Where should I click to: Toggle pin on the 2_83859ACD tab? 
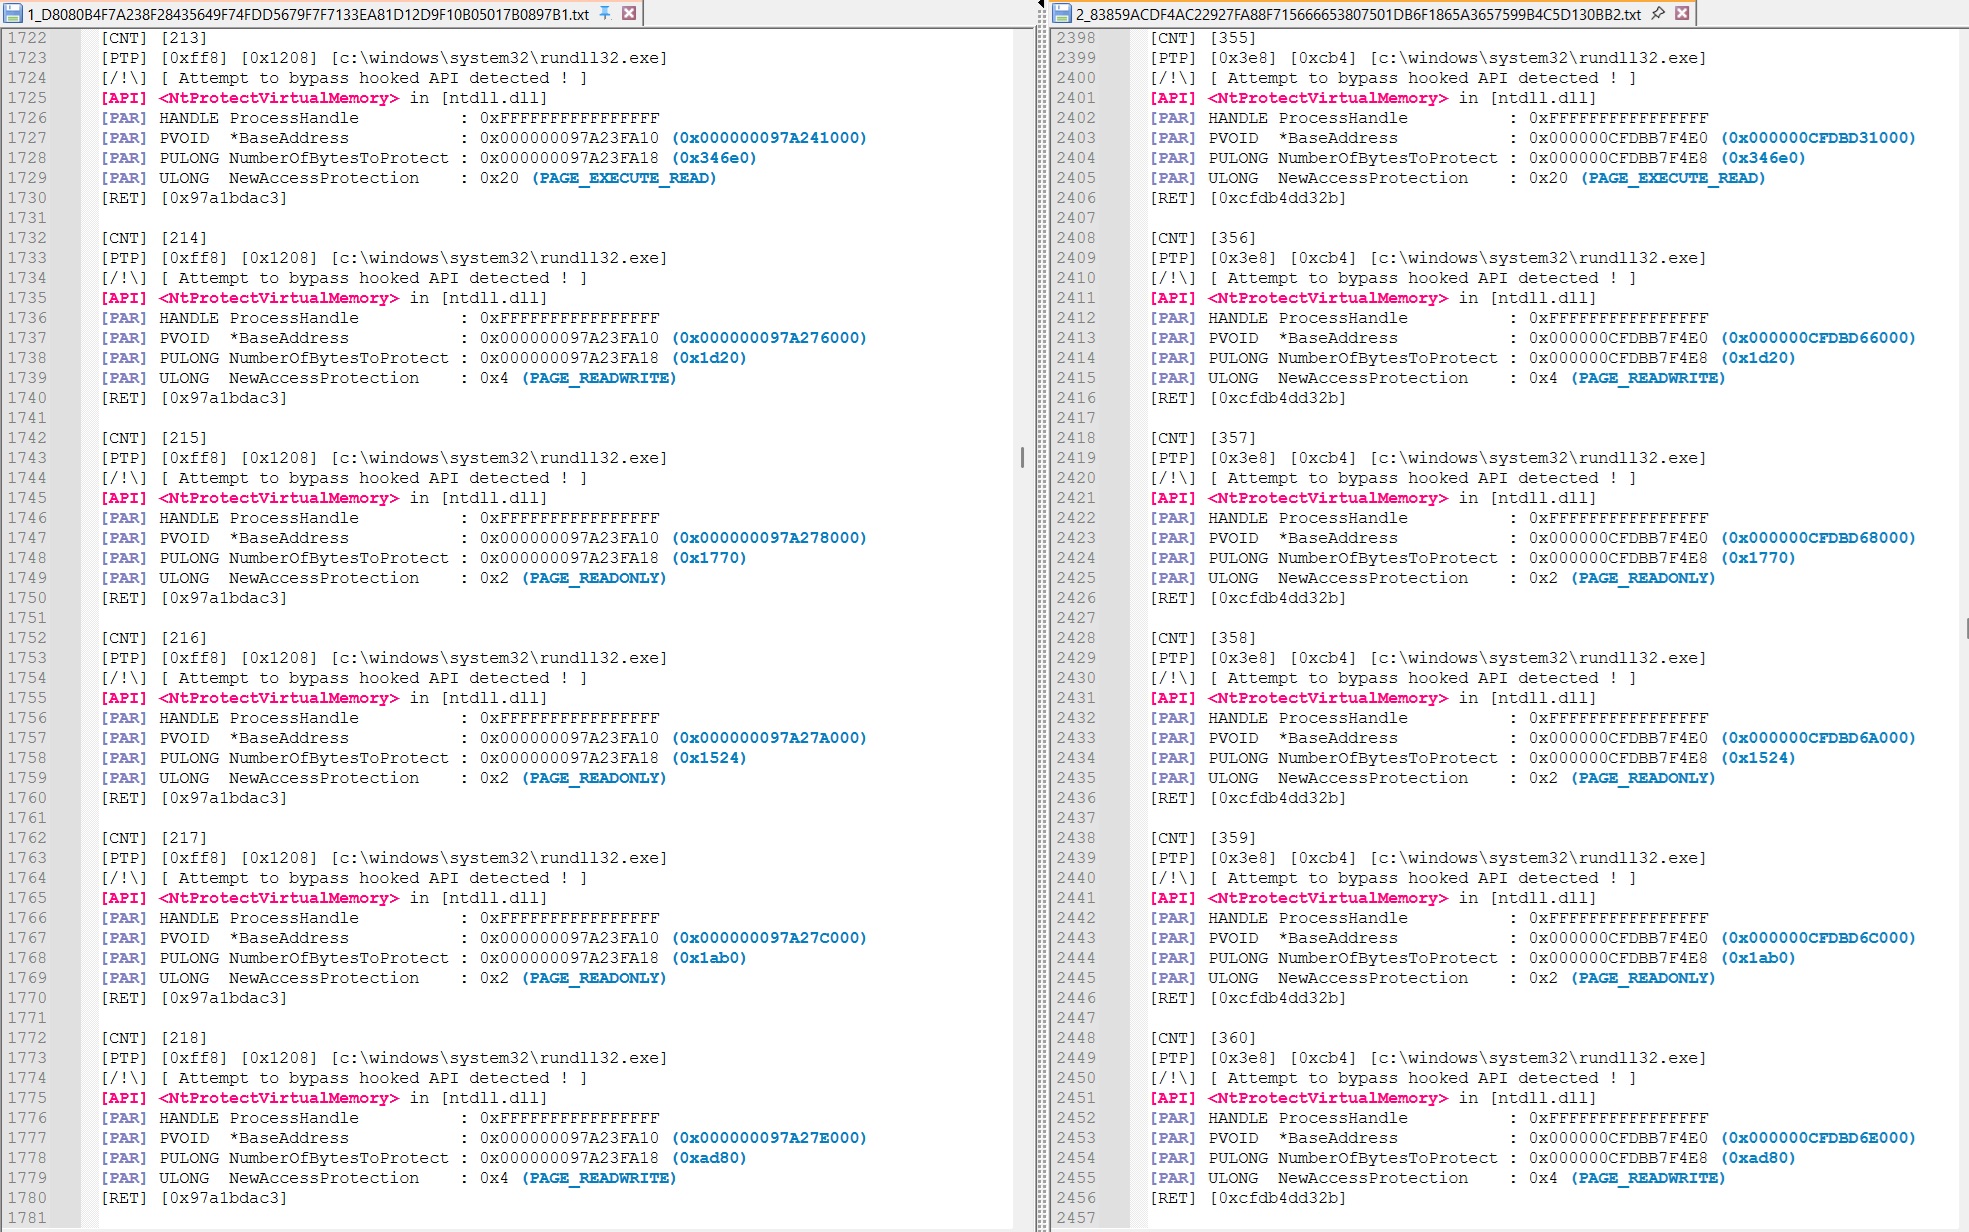pos(1658,13)
